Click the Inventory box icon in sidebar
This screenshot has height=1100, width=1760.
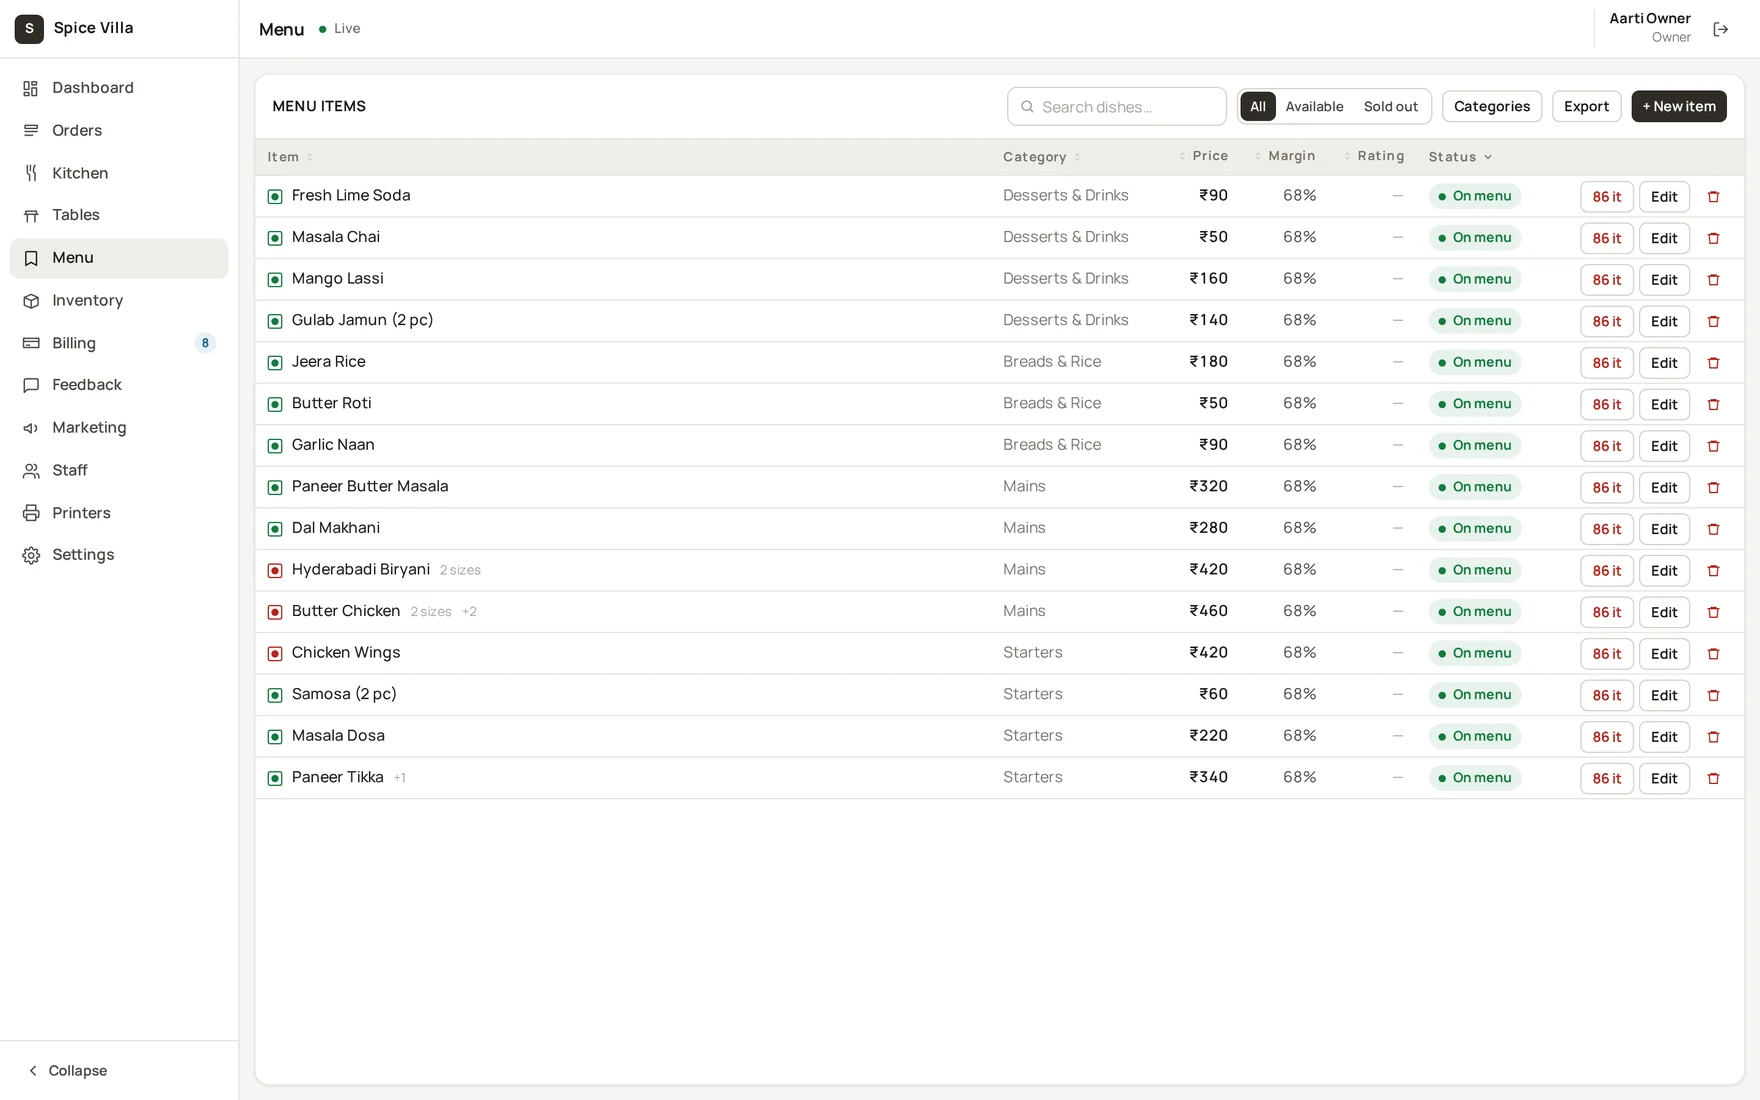(x=31, y=301)
